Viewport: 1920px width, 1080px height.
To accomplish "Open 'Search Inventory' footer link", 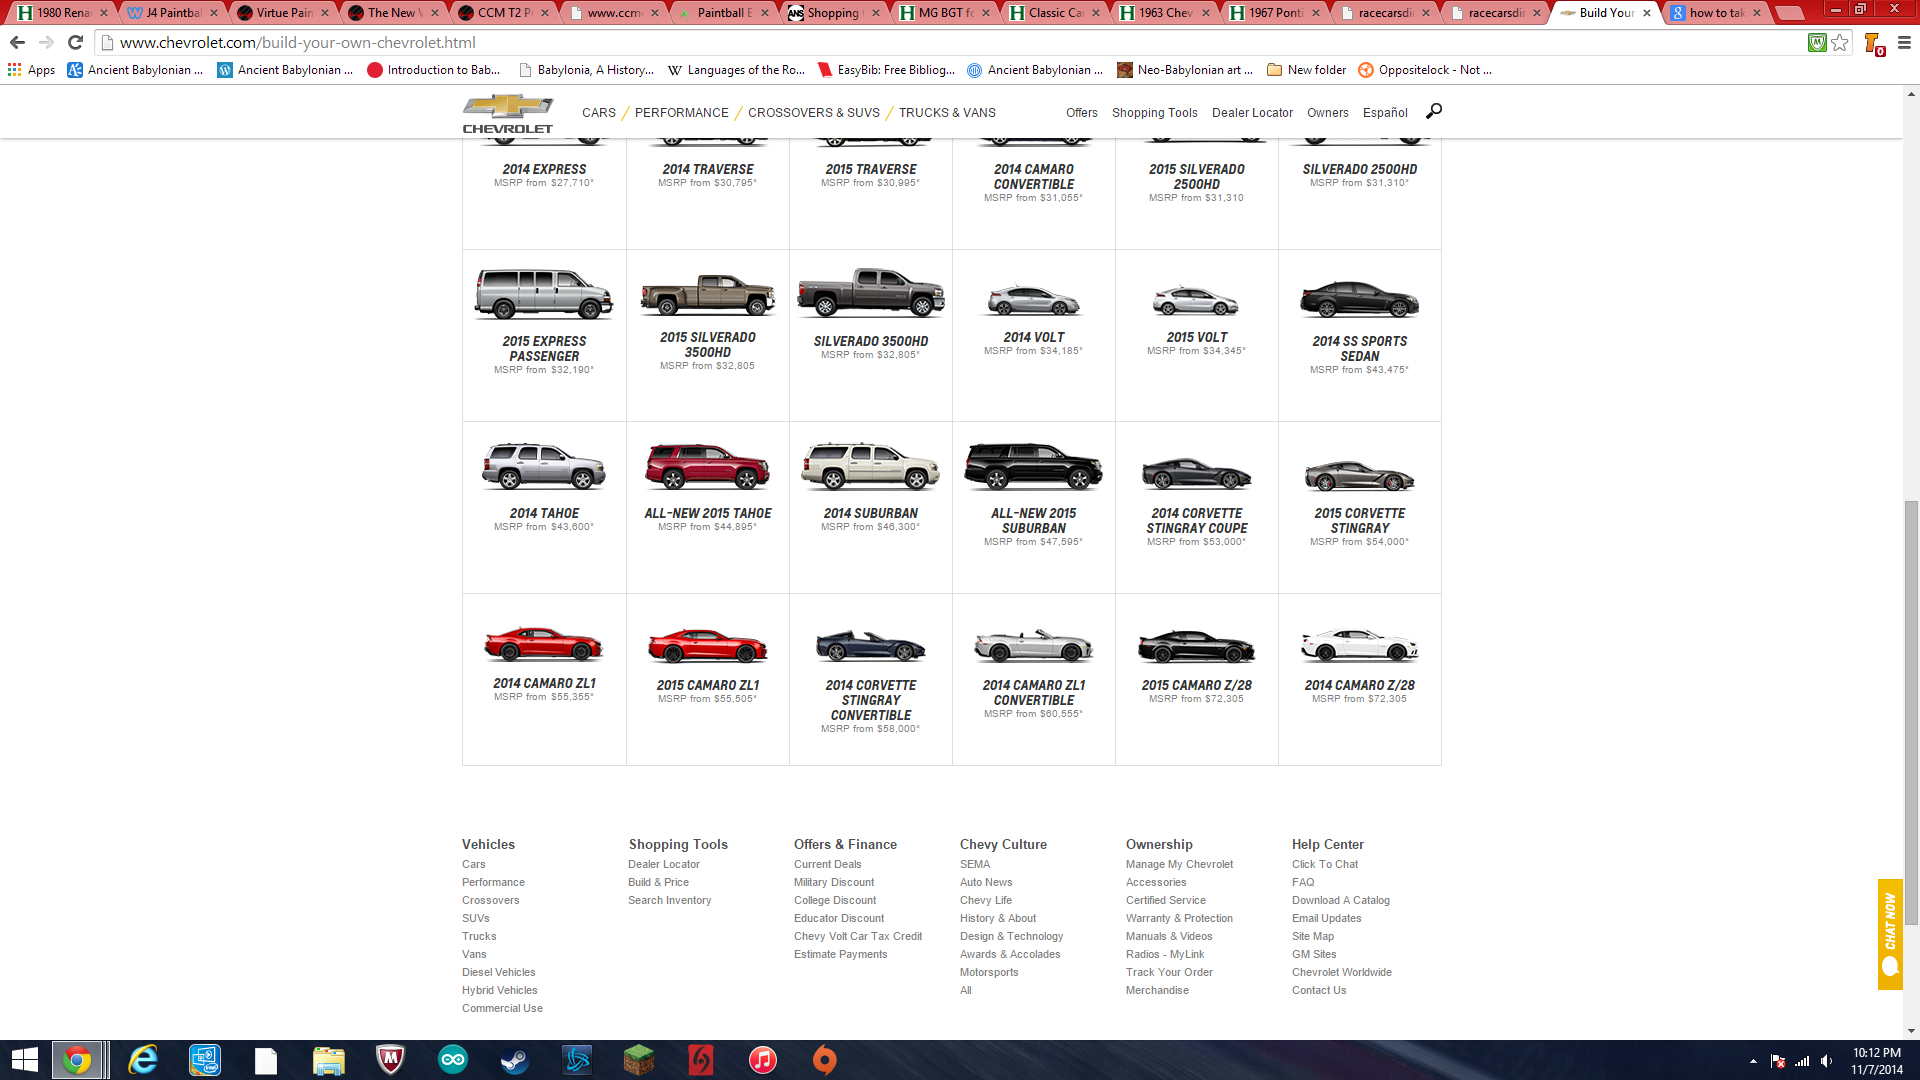I will tap(670, 900).
